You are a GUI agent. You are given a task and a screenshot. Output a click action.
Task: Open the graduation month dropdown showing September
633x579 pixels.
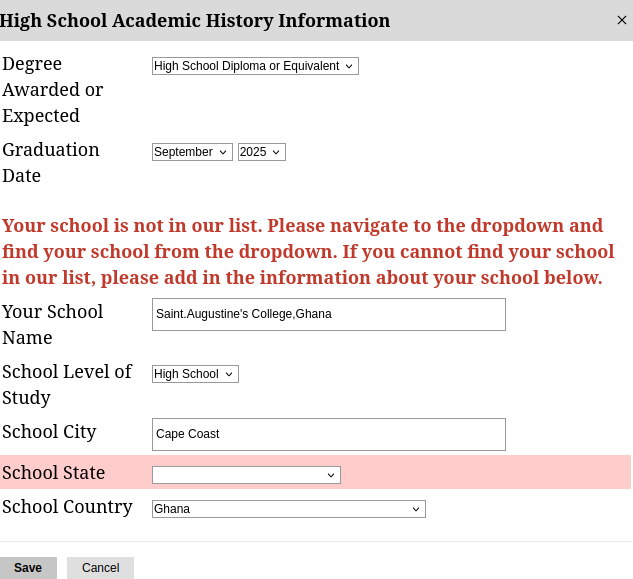[192, 152]
